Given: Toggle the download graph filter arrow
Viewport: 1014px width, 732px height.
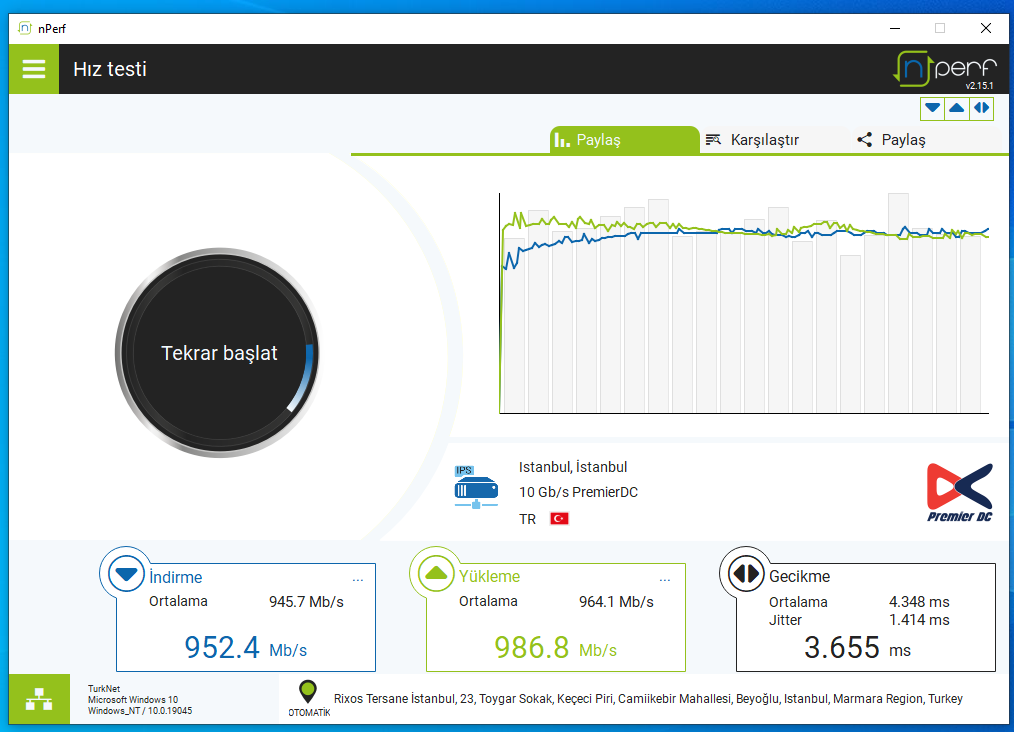Looking at the screenshot, I should [x=933, y=108].
